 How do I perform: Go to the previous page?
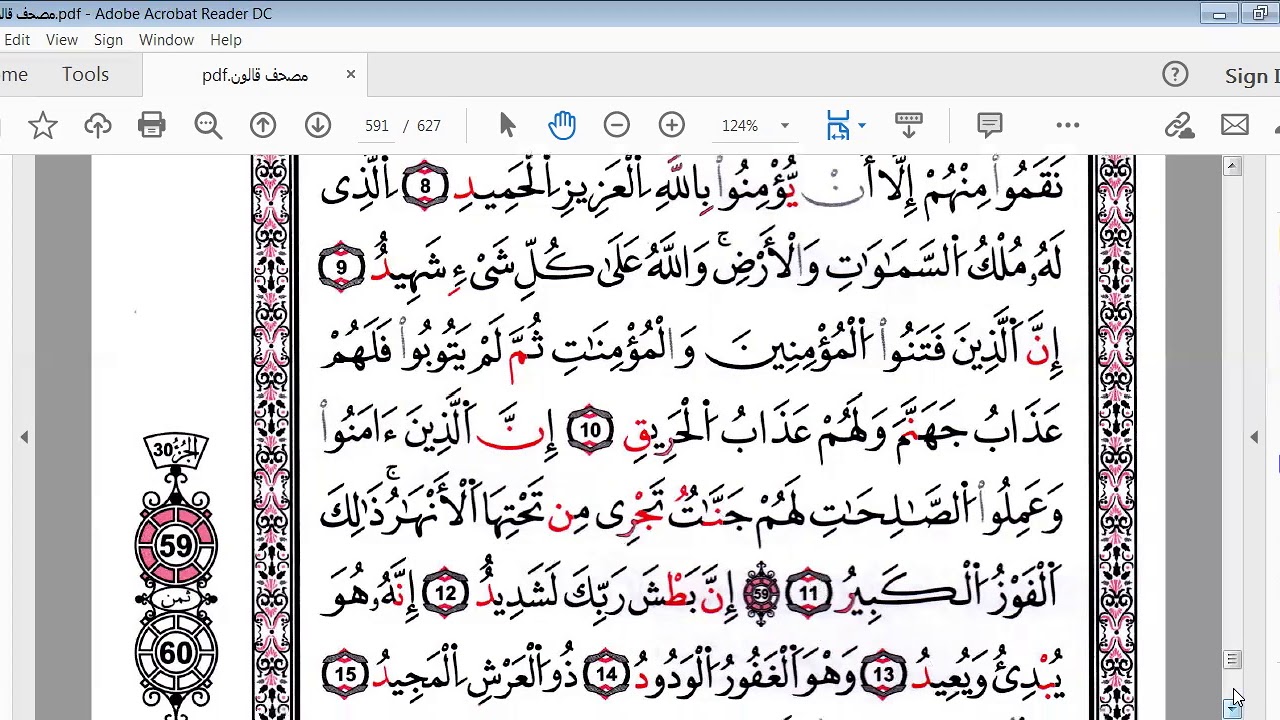(x=263, y=125)
